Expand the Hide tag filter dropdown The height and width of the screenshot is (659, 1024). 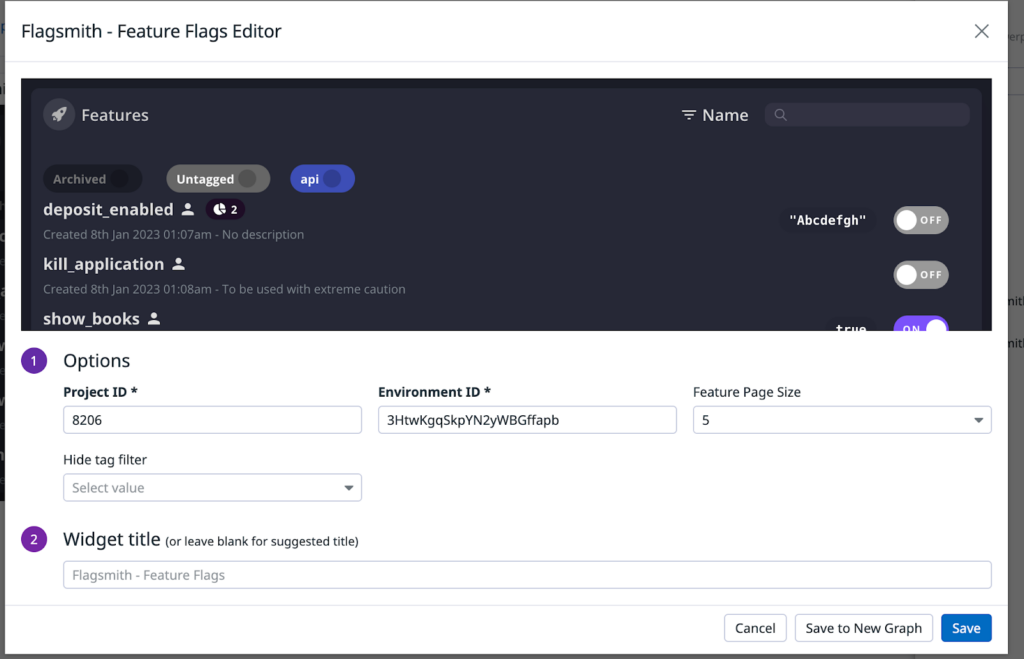point(348,486)
